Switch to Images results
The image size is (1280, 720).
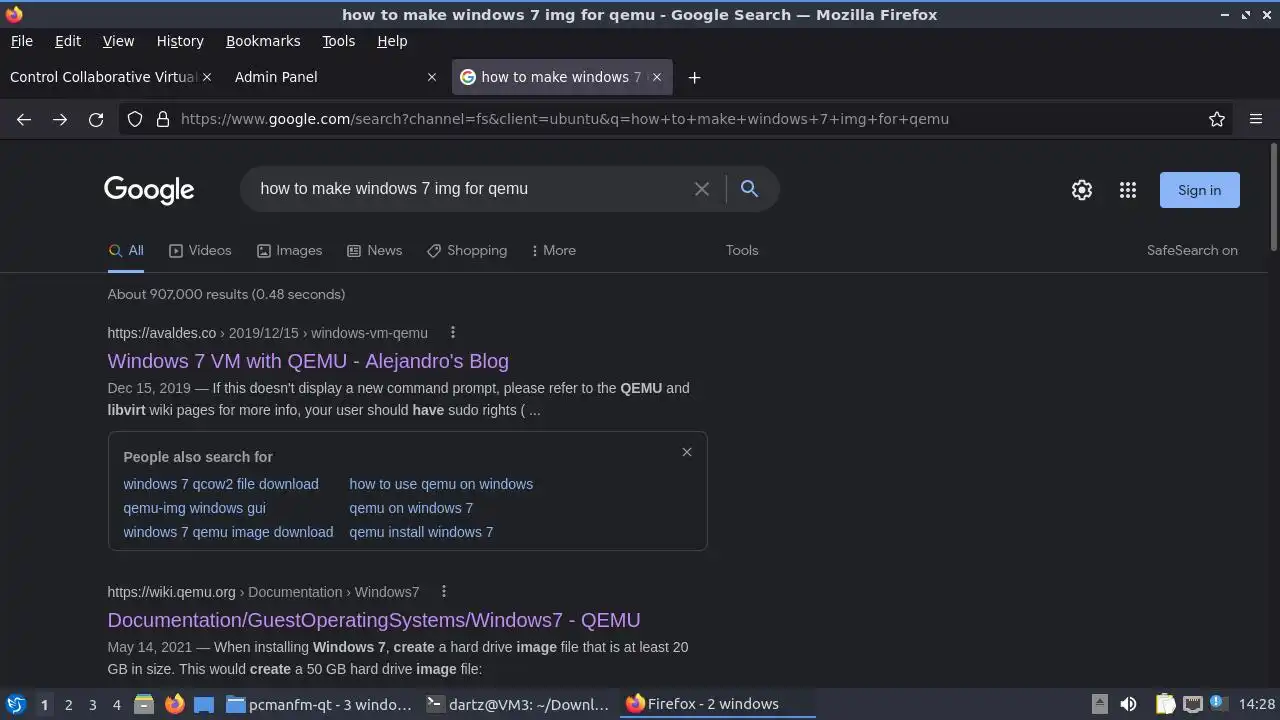coord(289,251)
